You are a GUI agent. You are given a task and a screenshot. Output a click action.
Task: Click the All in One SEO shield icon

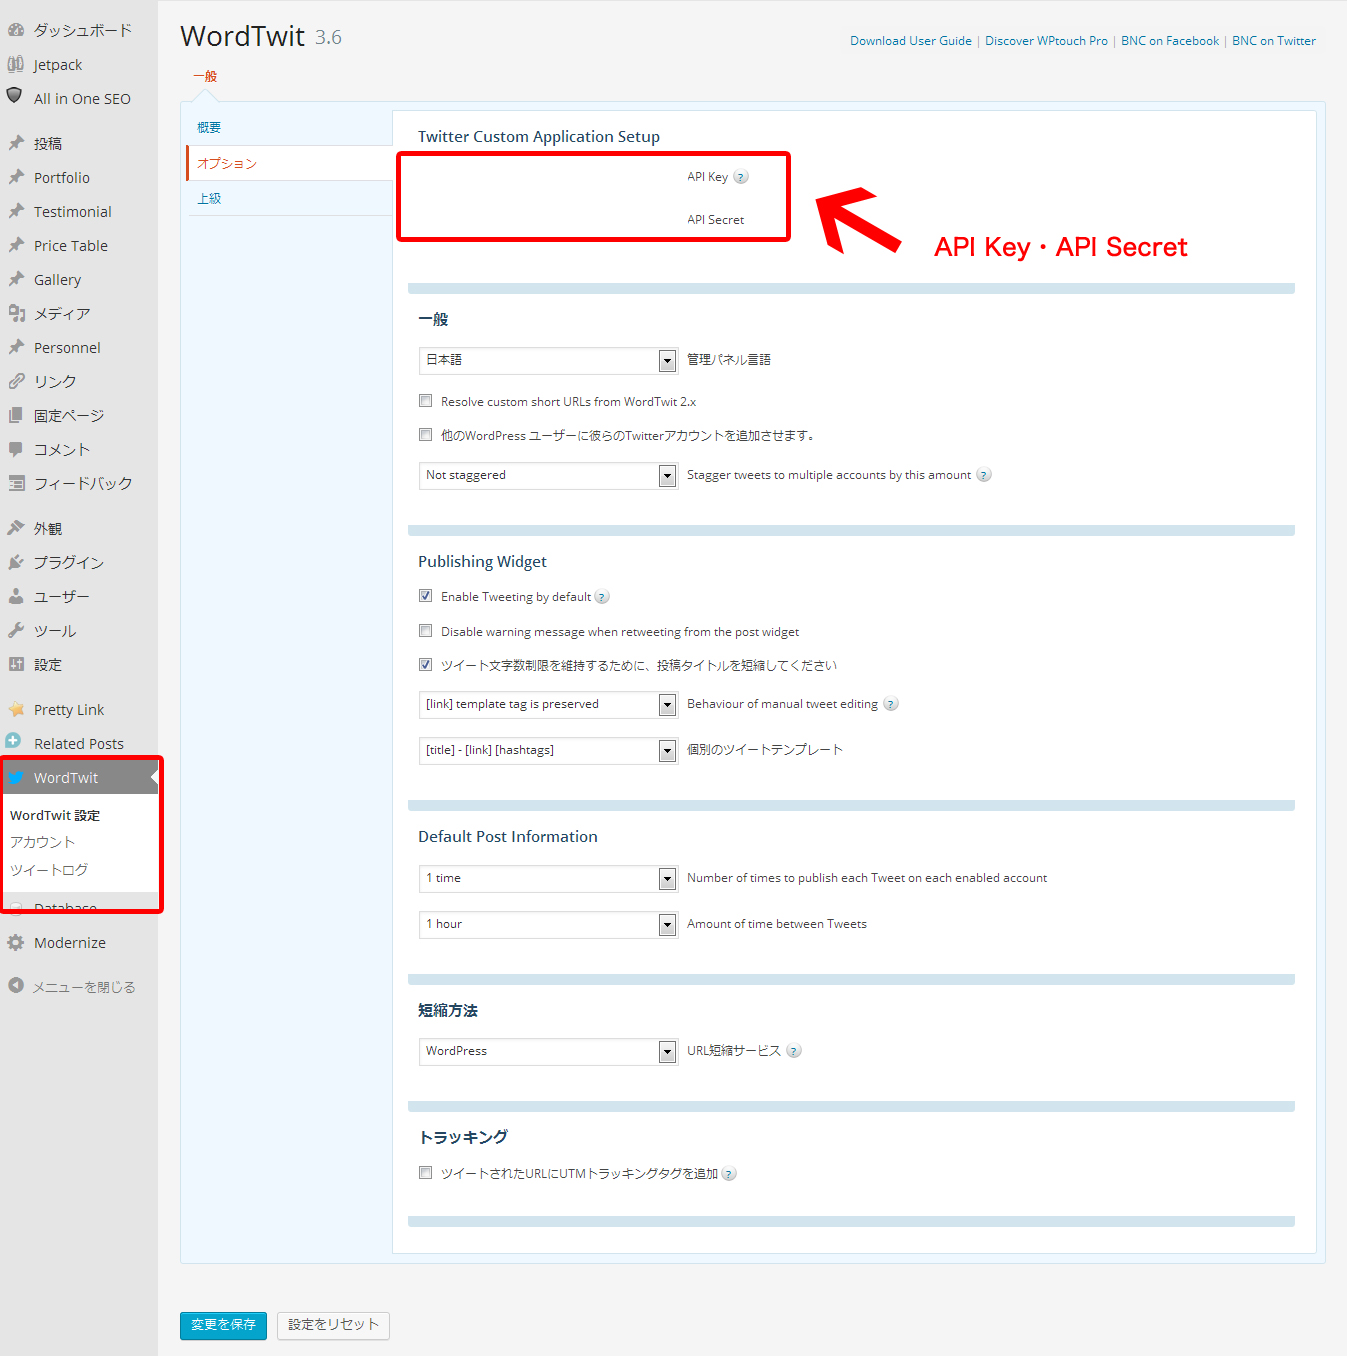pos(15,96)
